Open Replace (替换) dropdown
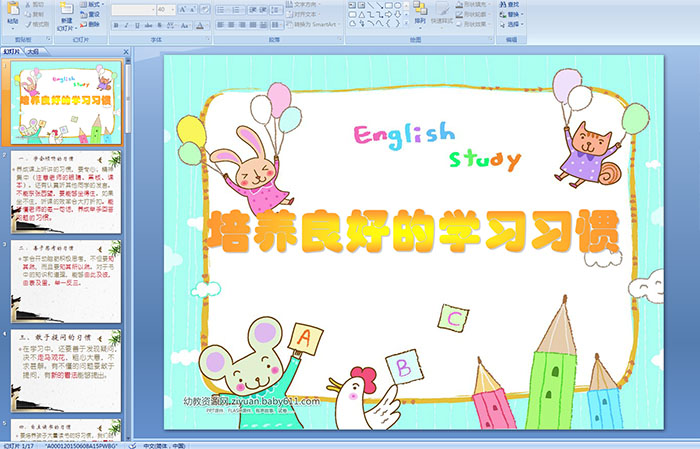Image resolution: width=700 pixels, height=449 pixels. (x=512, y=14)
